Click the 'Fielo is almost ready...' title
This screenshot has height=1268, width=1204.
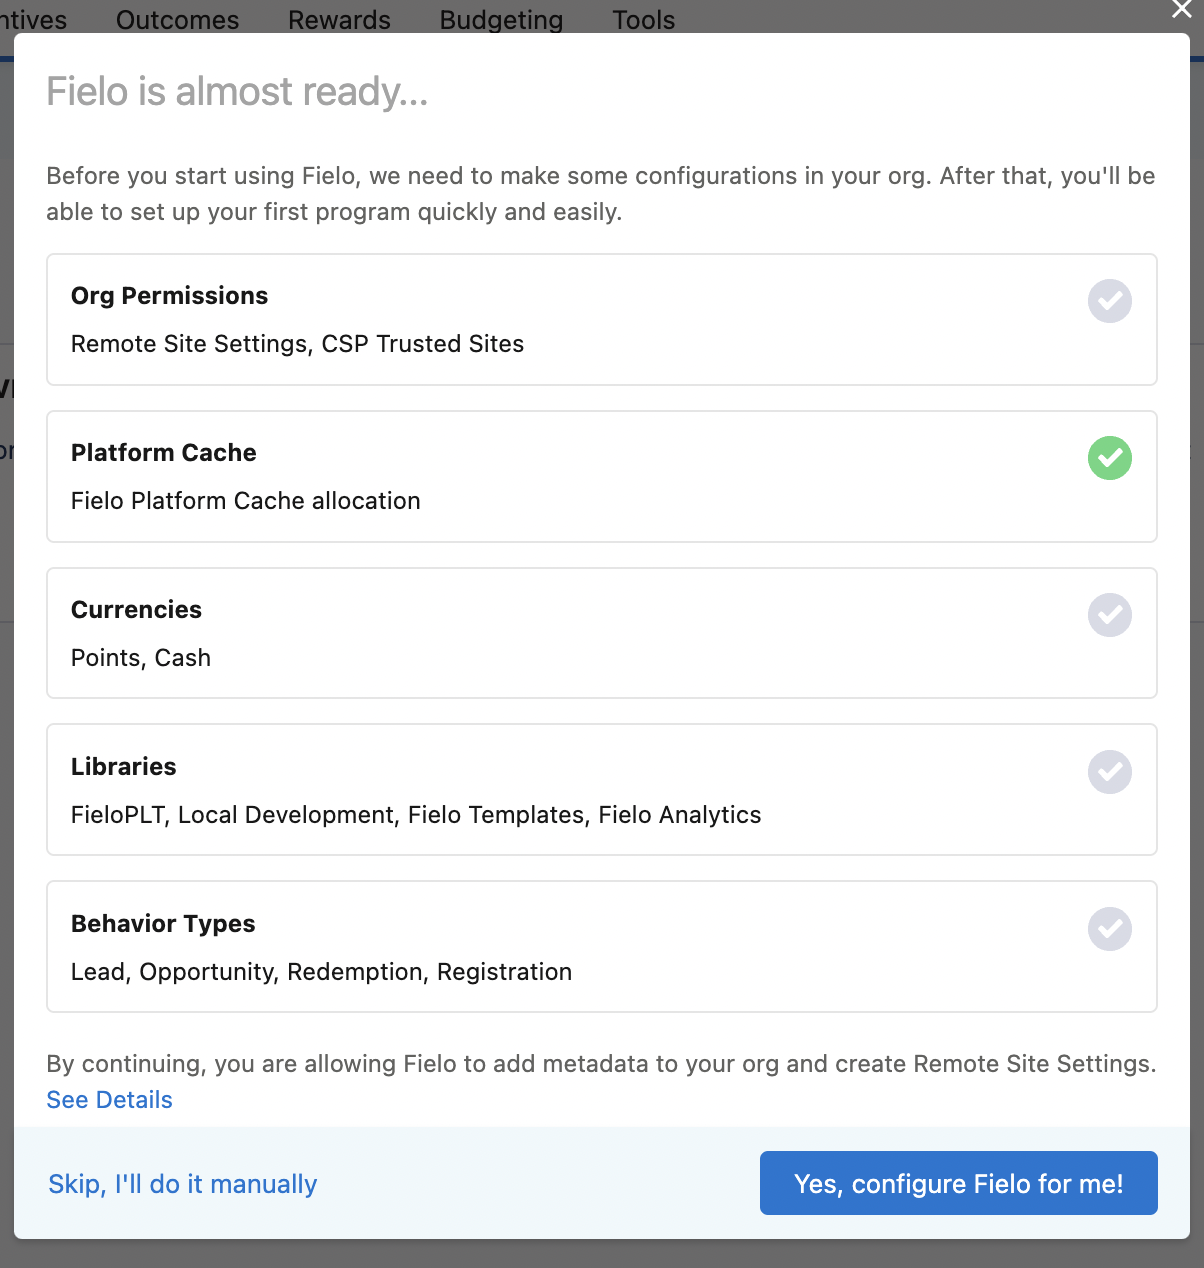coord(238,91)
